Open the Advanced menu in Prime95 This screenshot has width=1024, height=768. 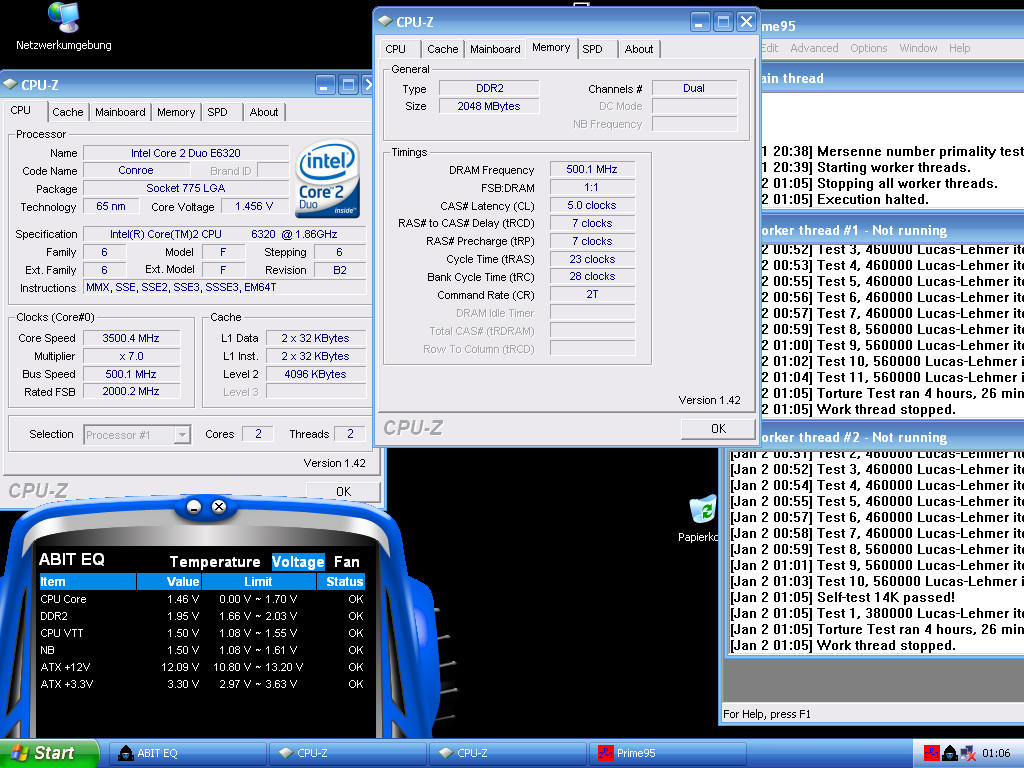pos(814,48)
